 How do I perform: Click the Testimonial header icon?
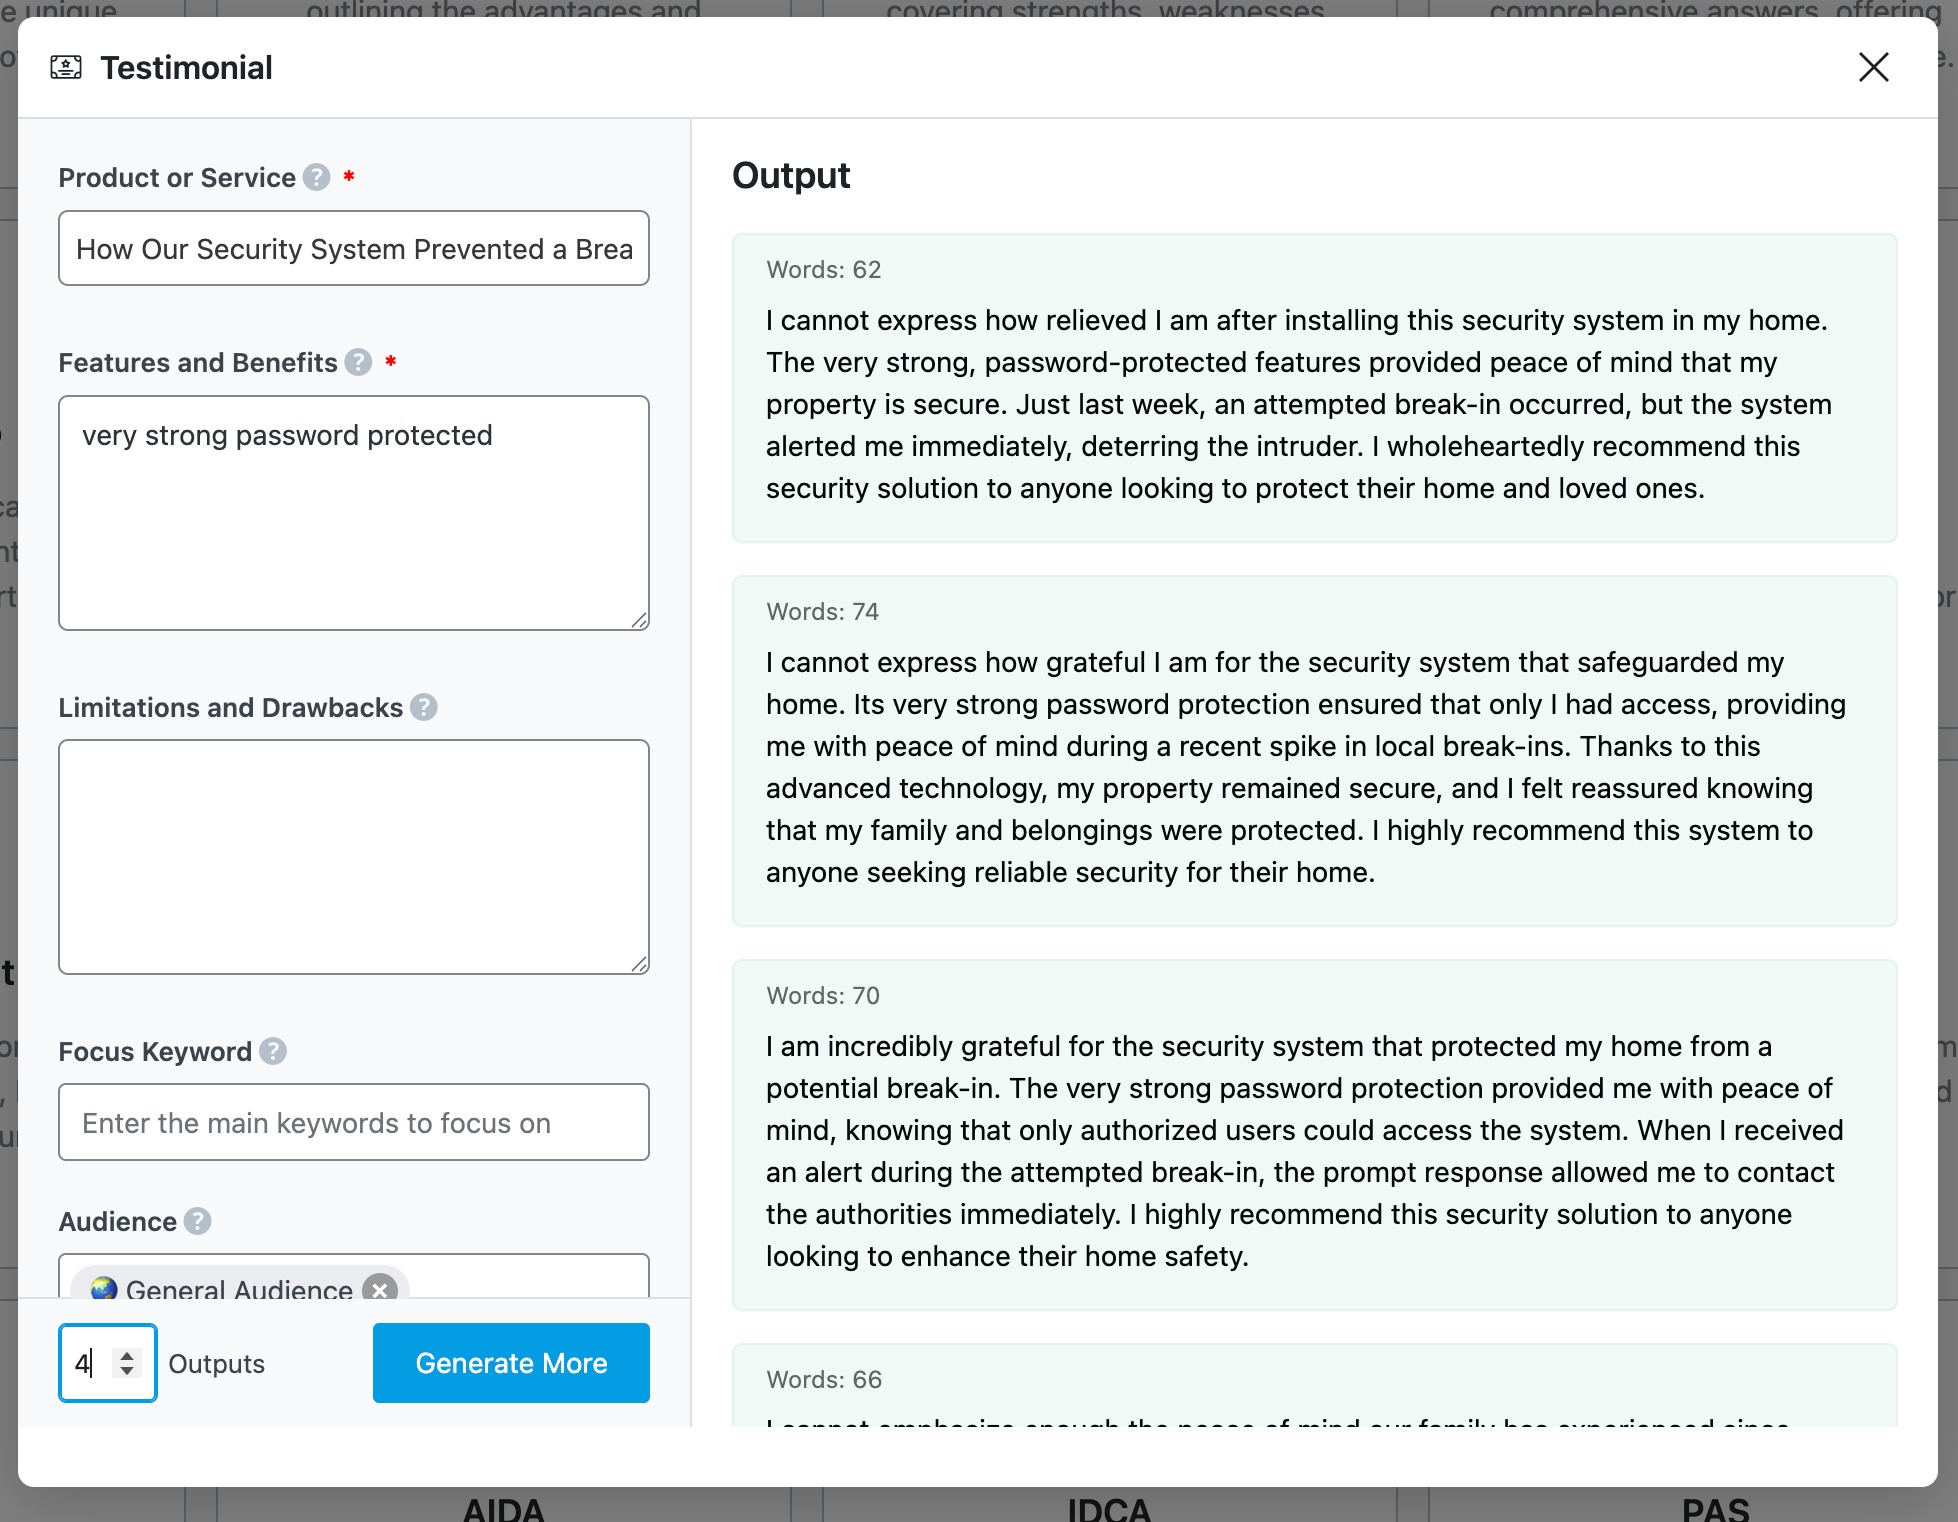tap(66, 68)
